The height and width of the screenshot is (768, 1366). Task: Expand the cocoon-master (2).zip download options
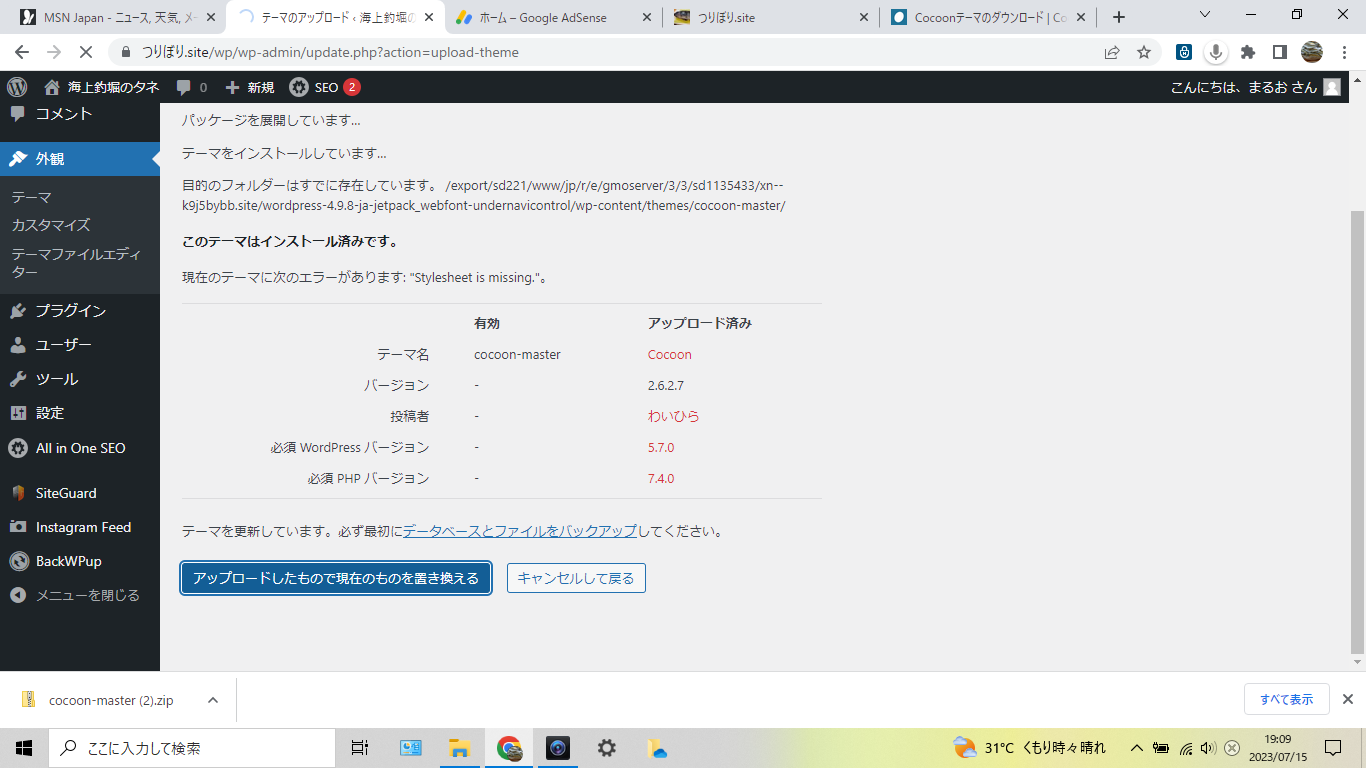[x=212, y=700]
